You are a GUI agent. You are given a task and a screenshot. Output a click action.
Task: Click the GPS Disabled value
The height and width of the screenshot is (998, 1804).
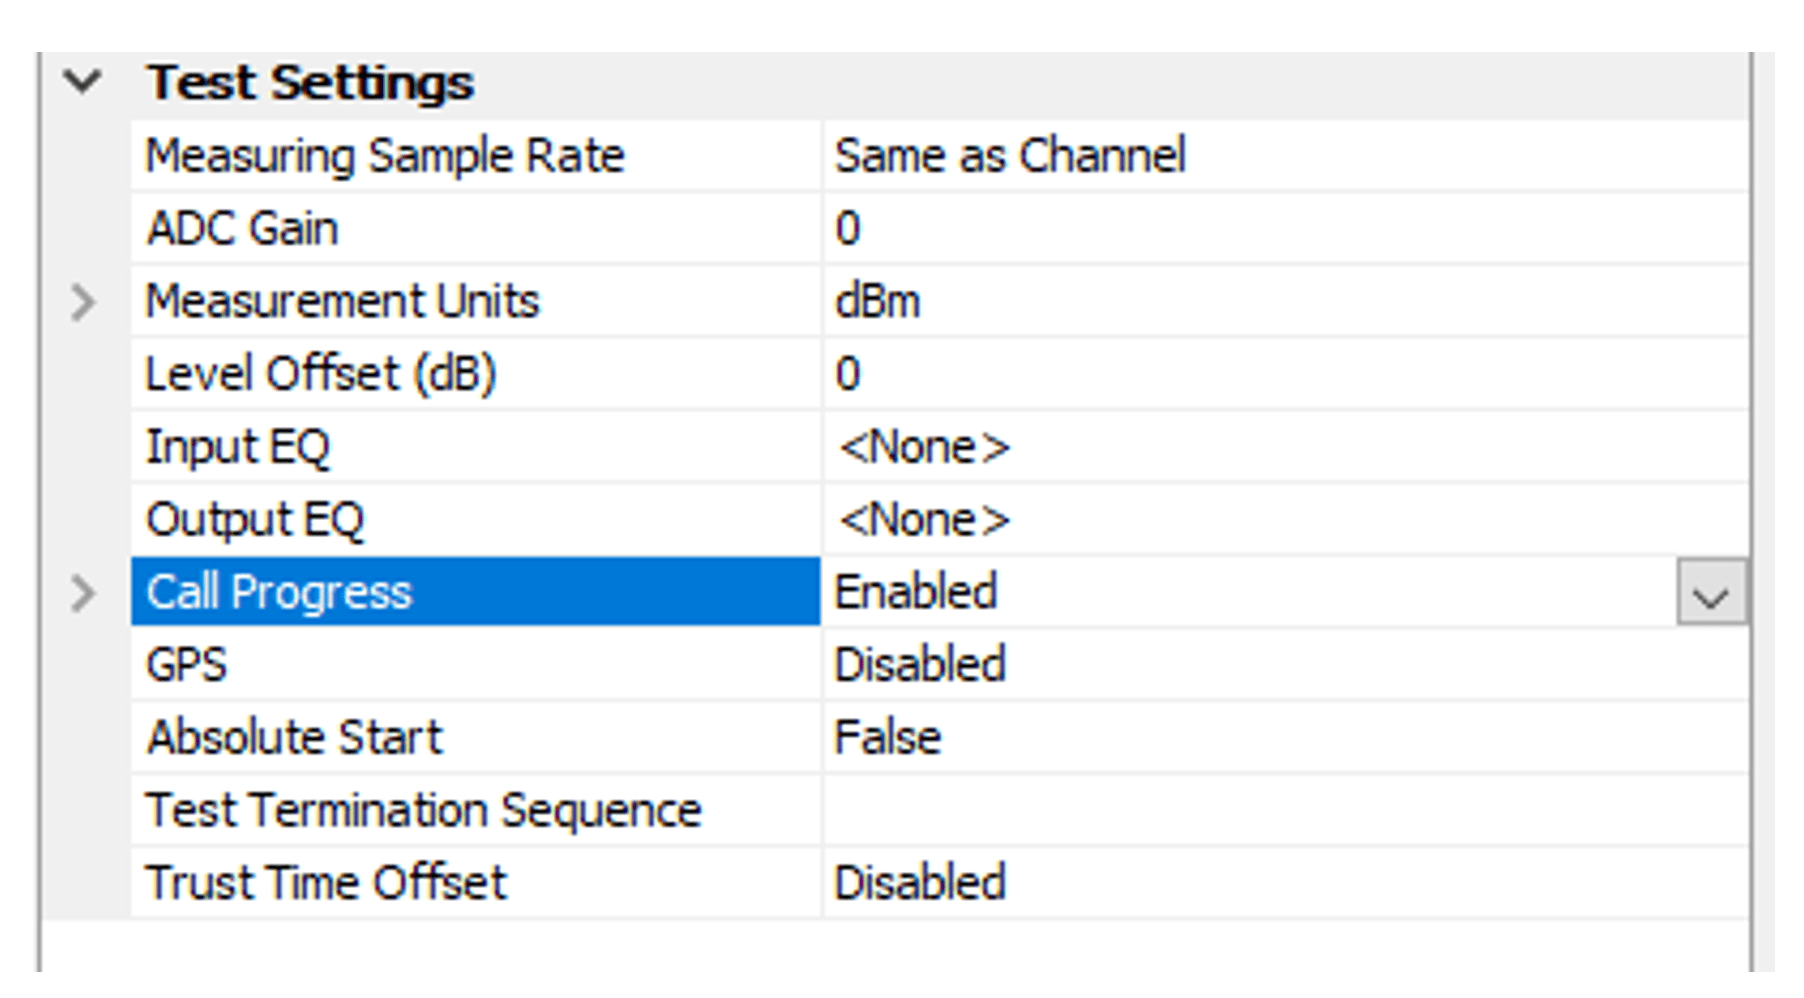pos(920,665)
